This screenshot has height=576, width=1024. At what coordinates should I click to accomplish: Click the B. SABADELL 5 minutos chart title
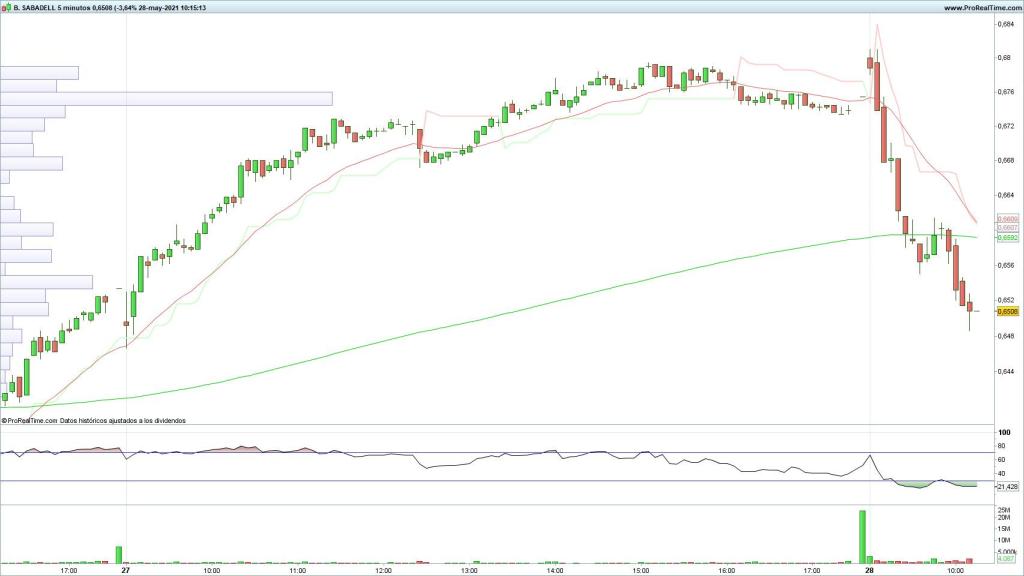pos(52,8)
